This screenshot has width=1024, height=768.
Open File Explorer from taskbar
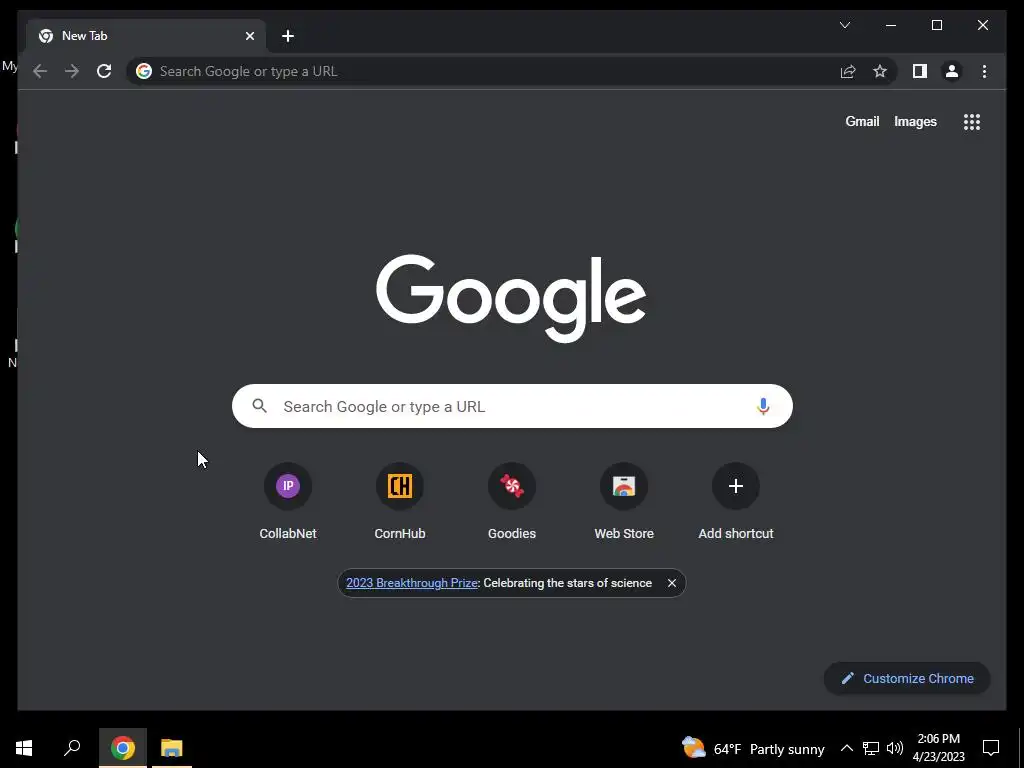[172, 748]
